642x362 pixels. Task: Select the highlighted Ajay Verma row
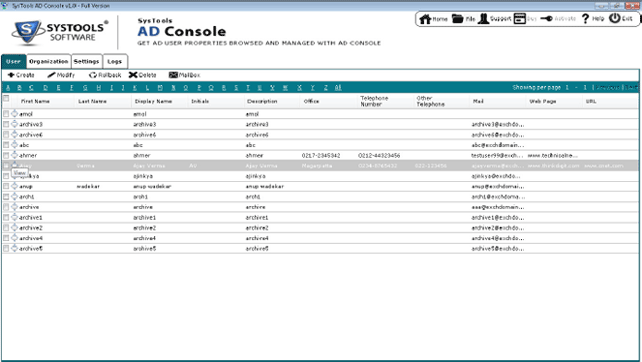[320, 165]
